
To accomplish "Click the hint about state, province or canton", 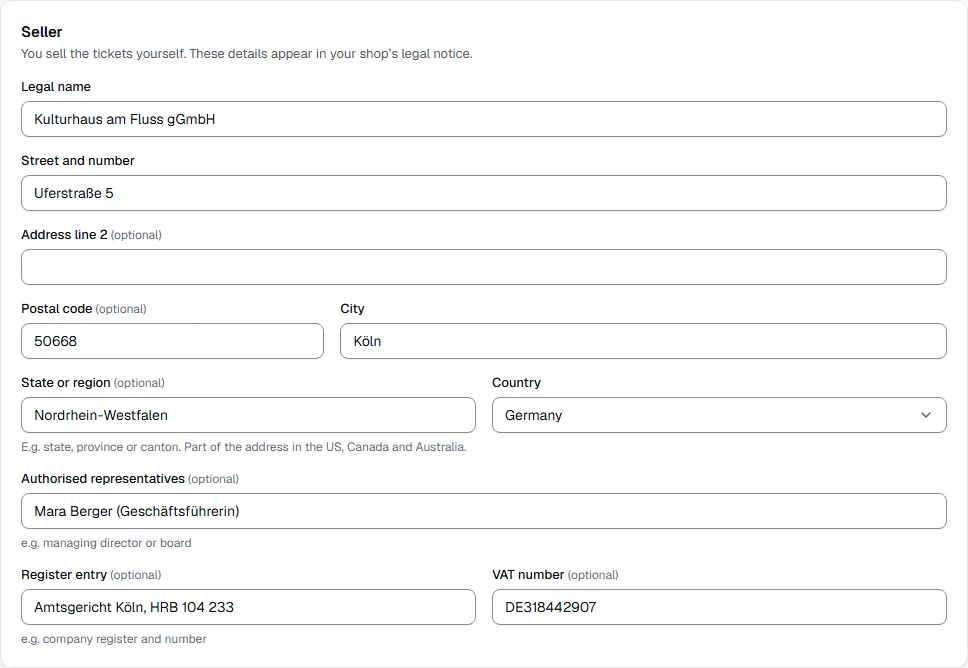I will pos(244,447).
